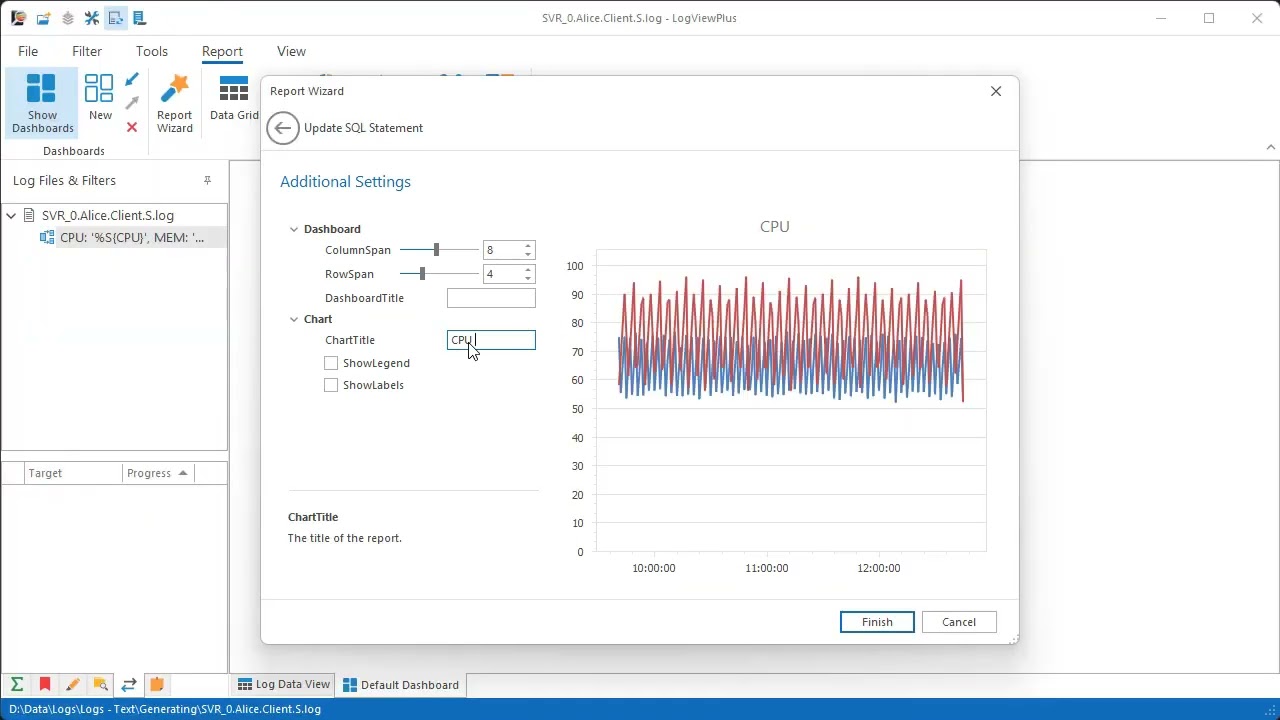Screen dimensions: 1280x720
Task: Enable the ShowLegend checkbox
Action: coord(331,363)
